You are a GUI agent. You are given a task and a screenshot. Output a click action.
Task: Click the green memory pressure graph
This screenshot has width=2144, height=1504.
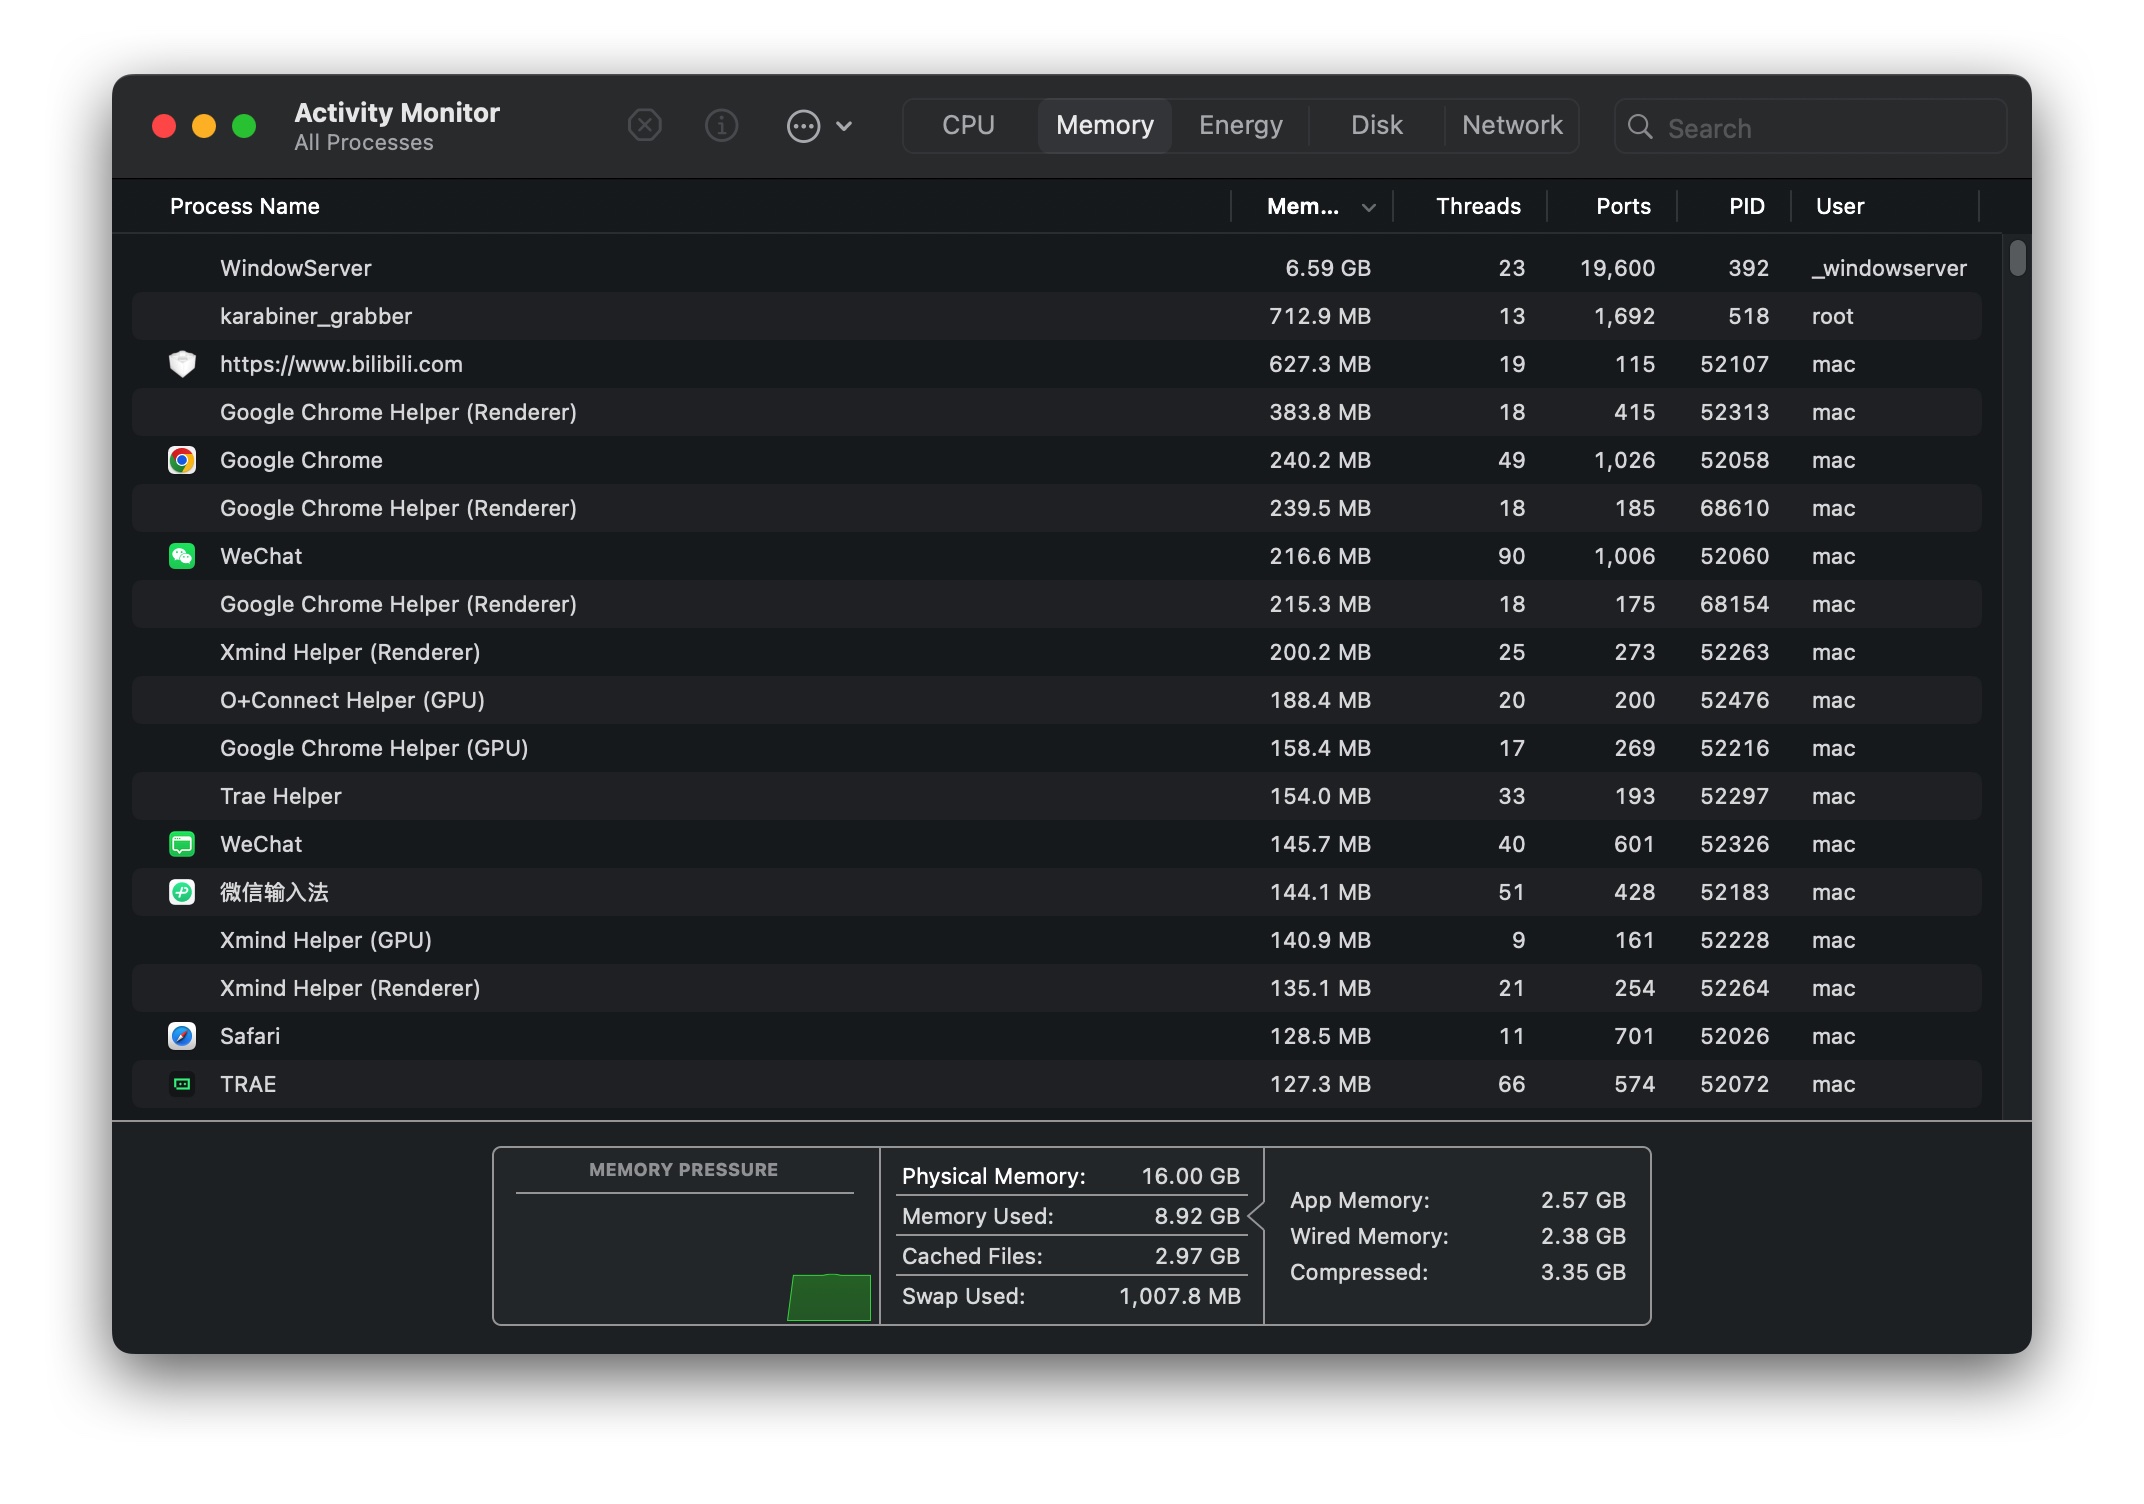pos(829,1297)
